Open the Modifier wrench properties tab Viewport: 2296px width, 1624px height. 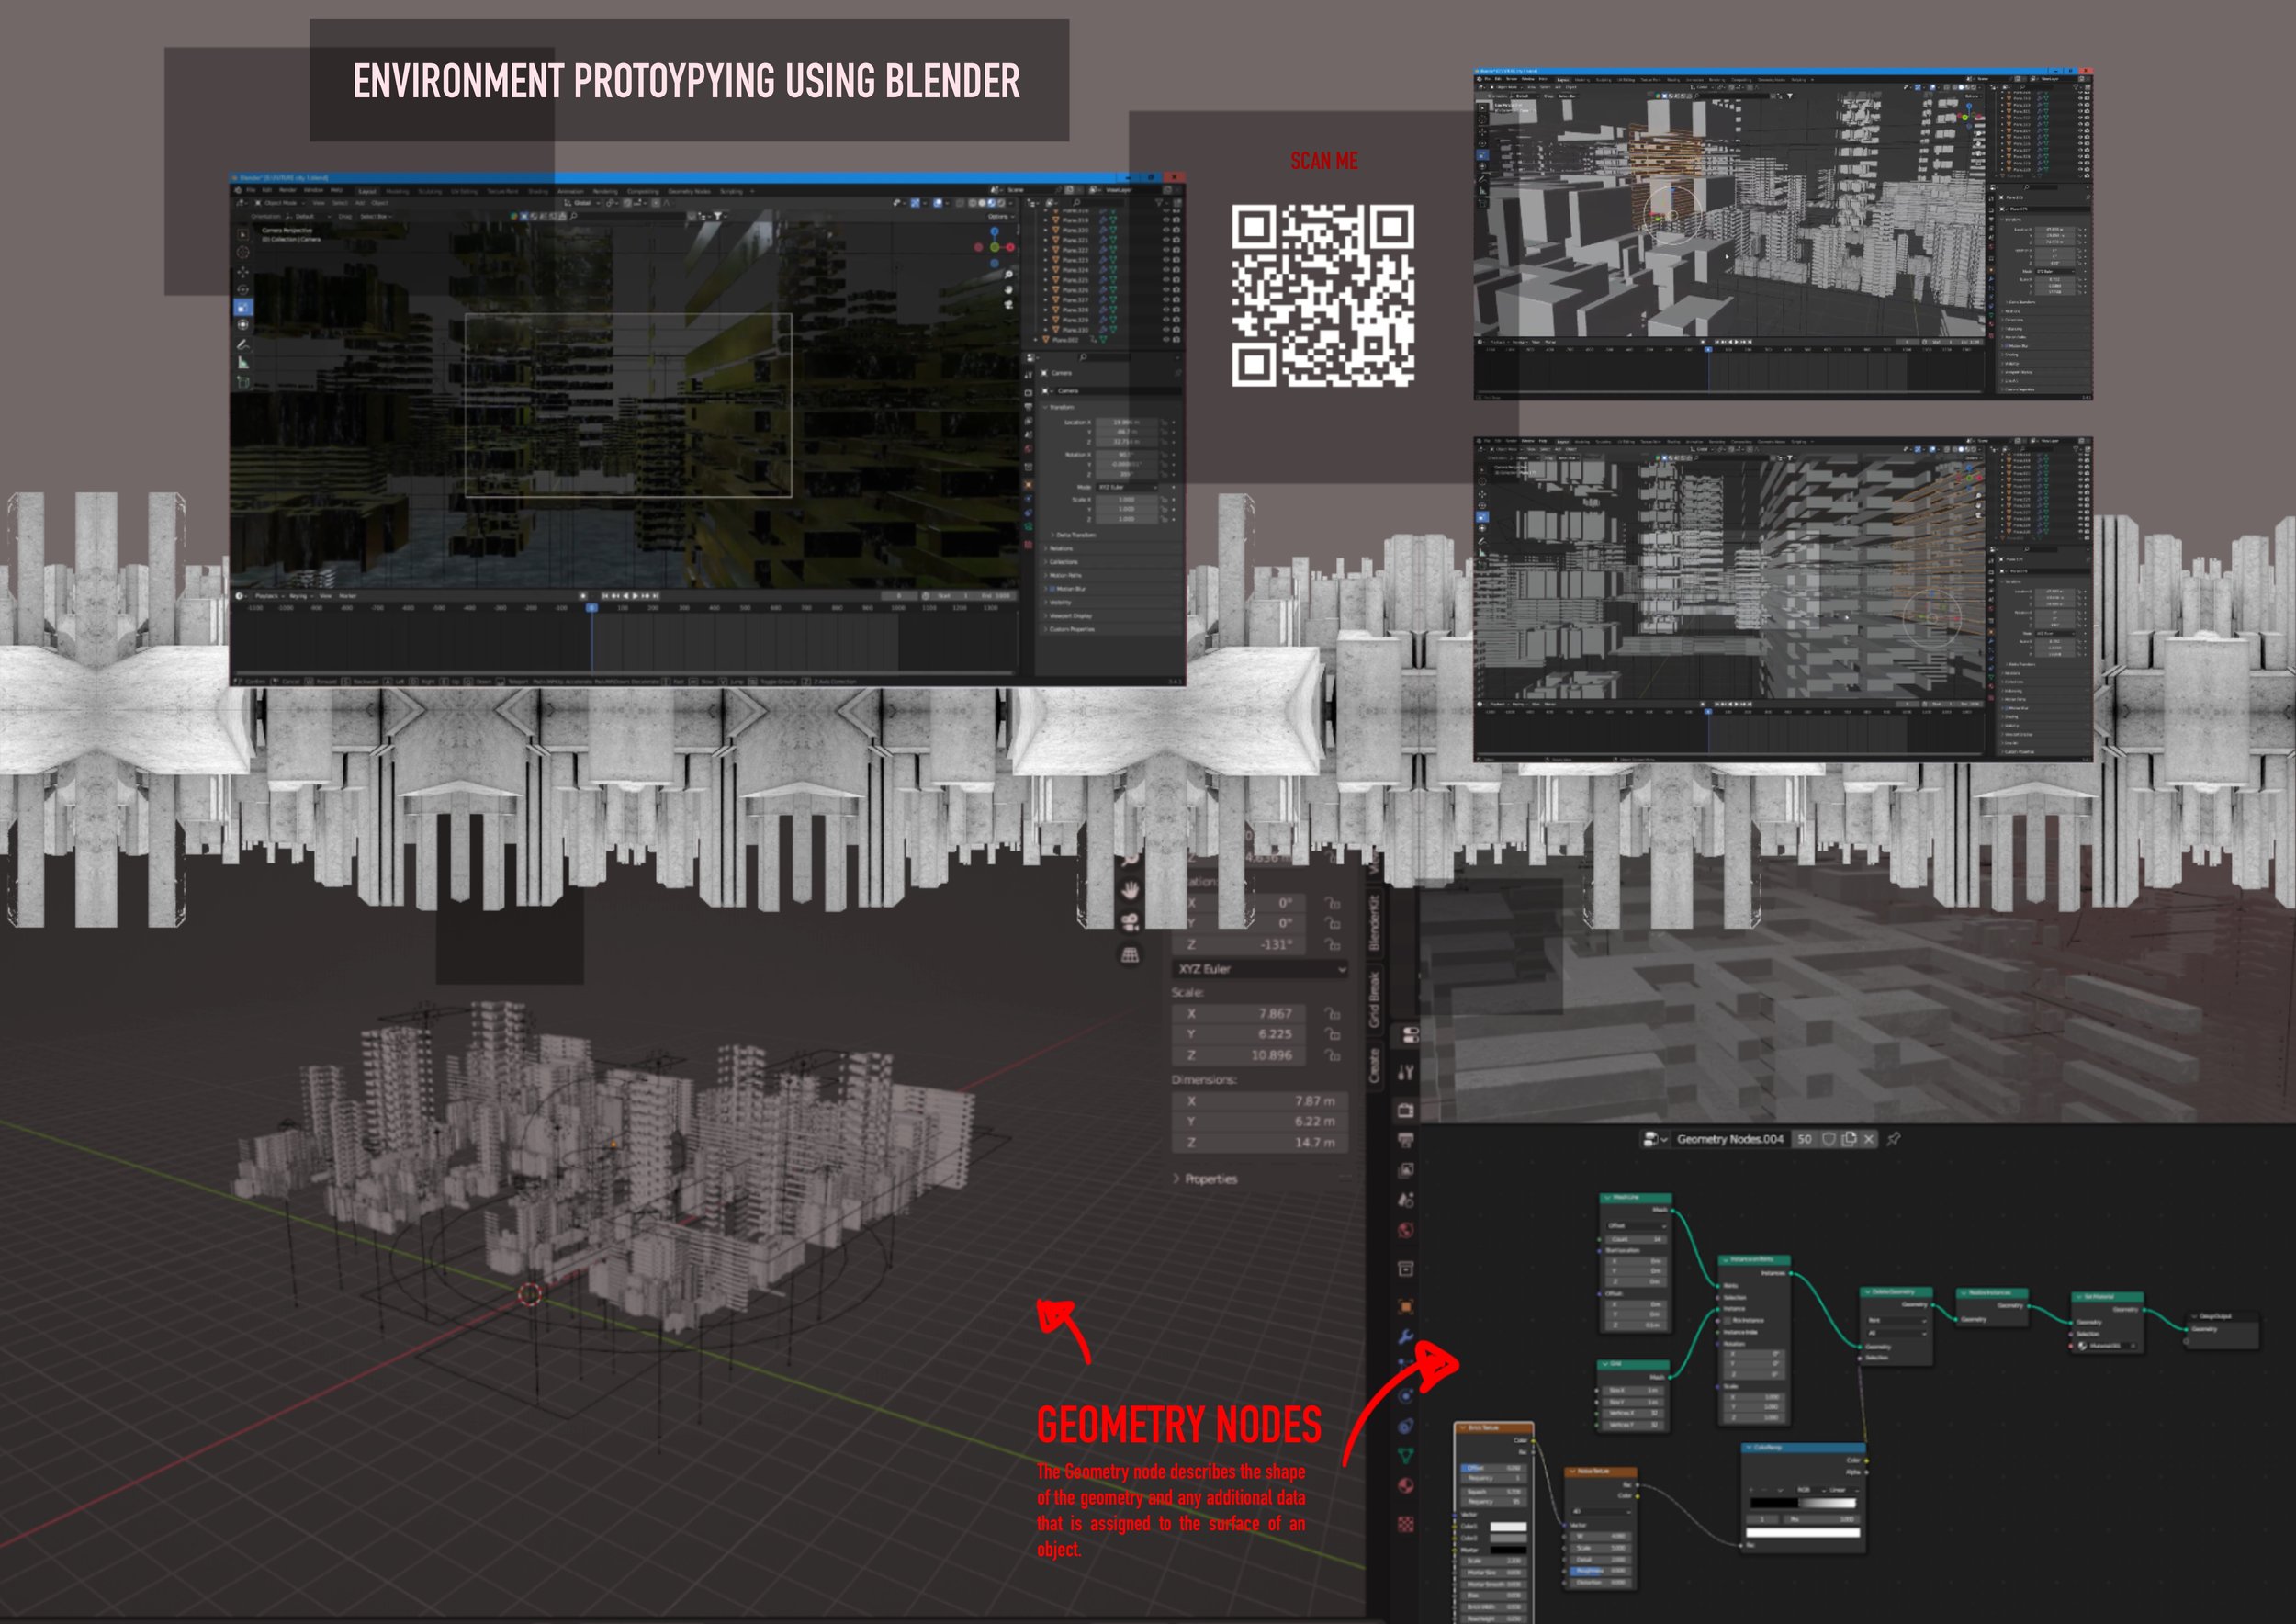[1406, 1337]
